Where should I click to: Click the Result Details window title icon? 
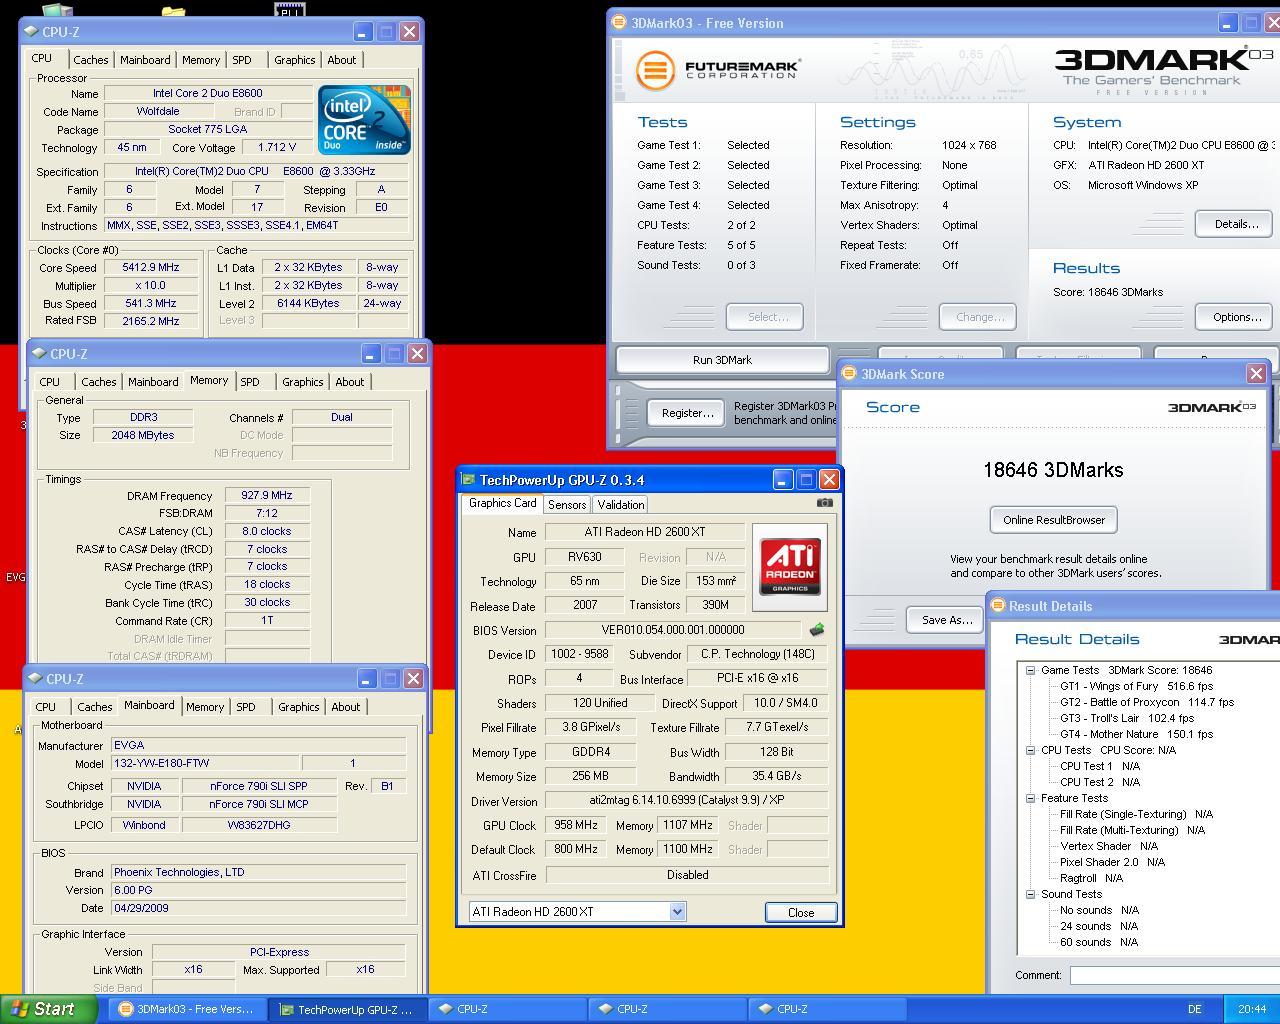pyautogui.click(x=997, y=605)
